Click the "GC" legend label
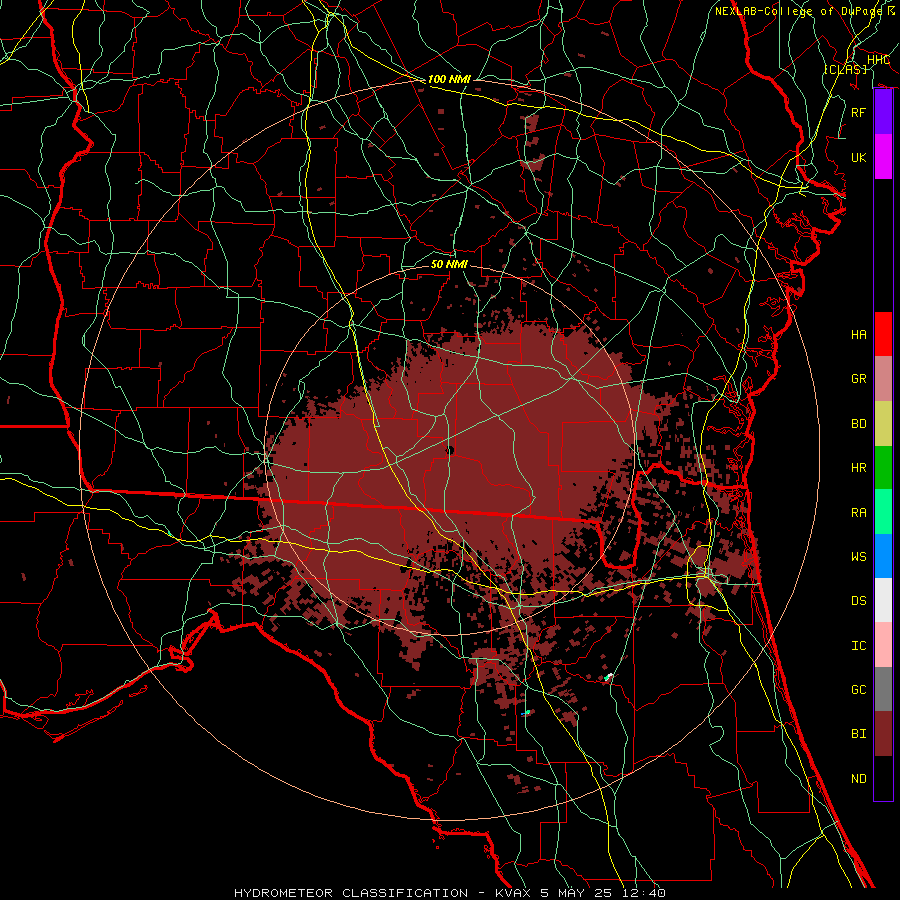900x900 pixels. [x=859, y=689]
